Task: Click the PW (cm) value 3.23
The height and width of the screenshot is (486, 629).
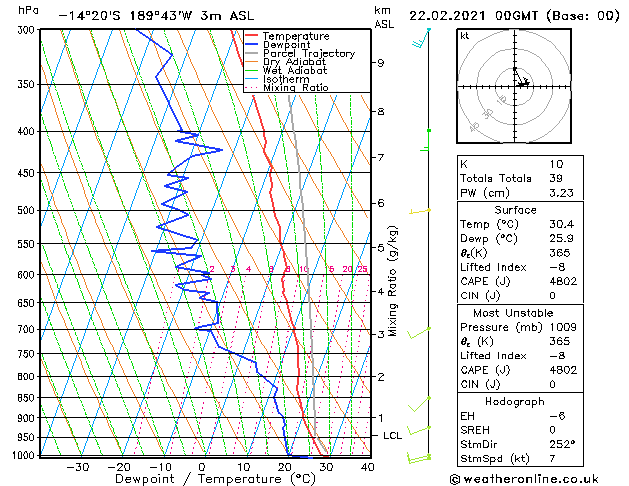Action: [x=561, y=192]
